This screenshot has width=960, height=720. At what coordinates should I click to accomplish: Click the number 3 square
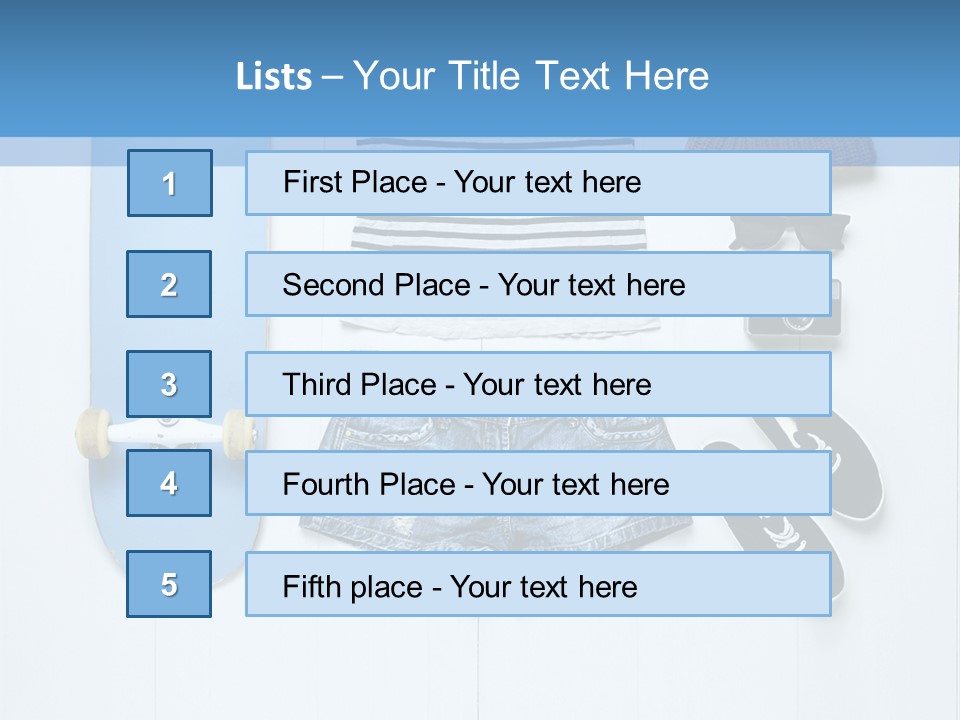point(169,384)
